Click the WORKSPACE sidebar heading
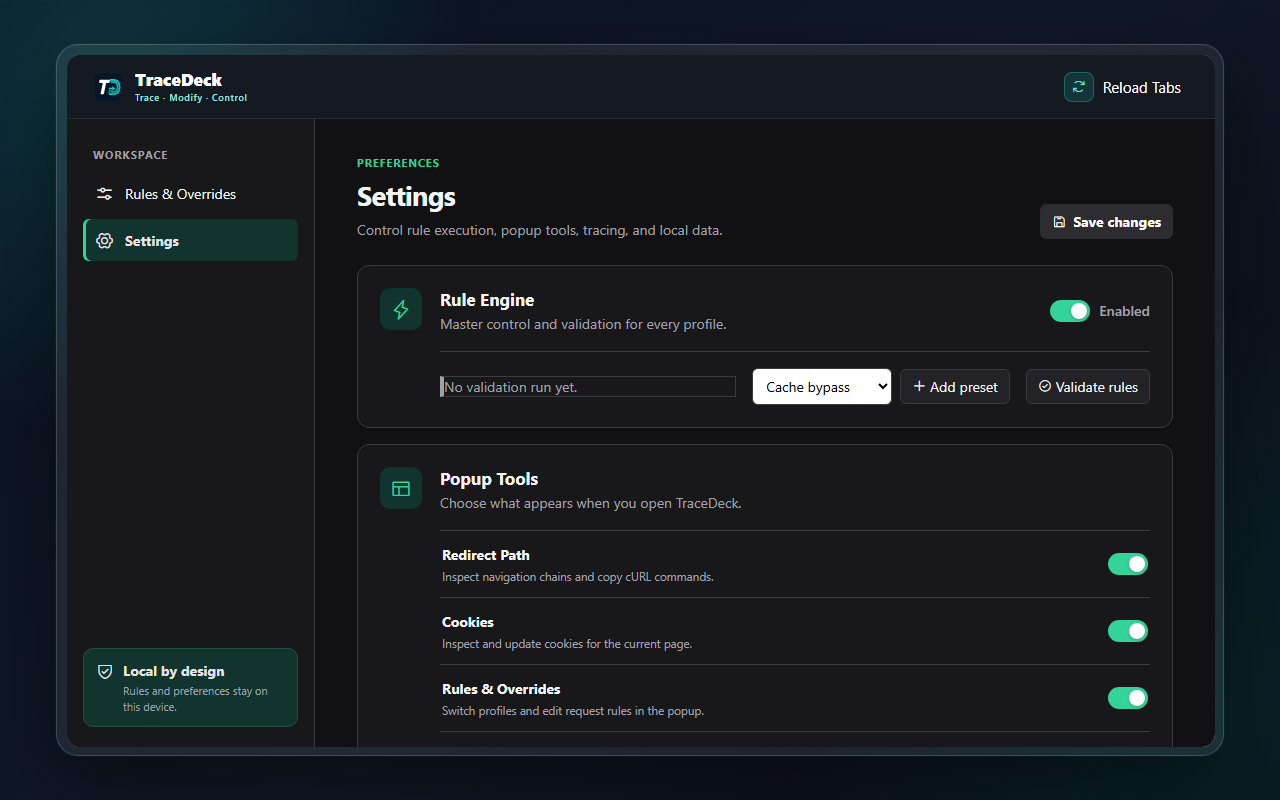 [x=130, y=155]
